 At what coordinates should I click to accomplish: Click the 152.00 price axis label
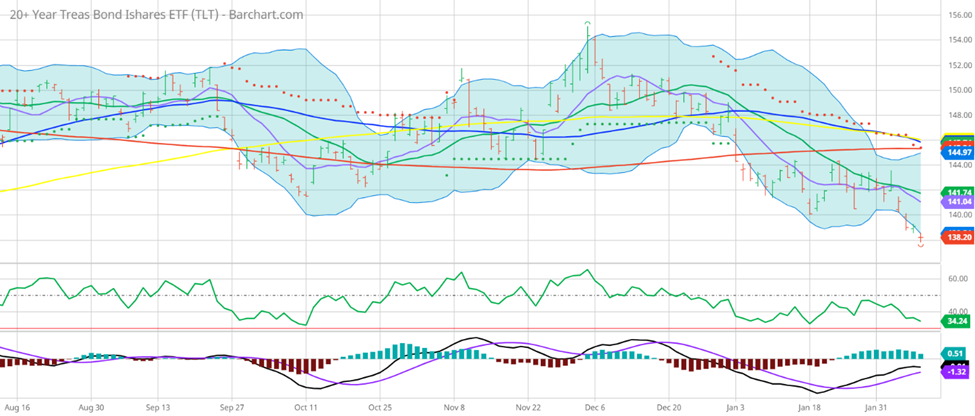pyautogui.click(x=958, y=65)
